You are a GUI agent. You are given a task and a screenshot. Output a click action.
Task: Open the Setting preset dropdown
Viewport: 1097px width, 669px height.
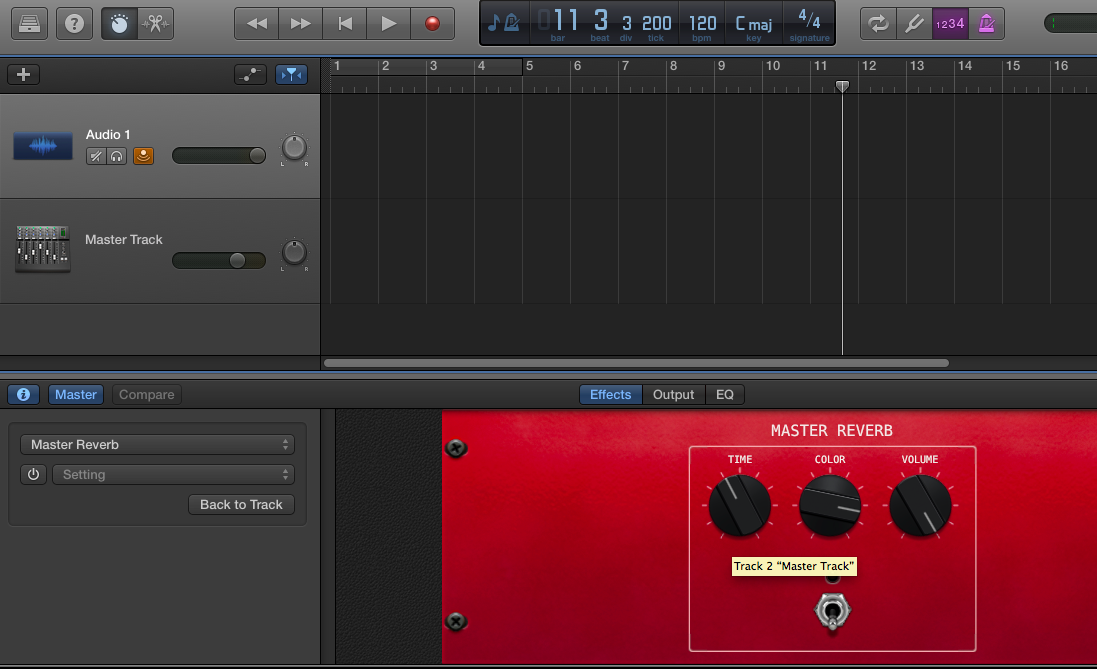(172, 474)
